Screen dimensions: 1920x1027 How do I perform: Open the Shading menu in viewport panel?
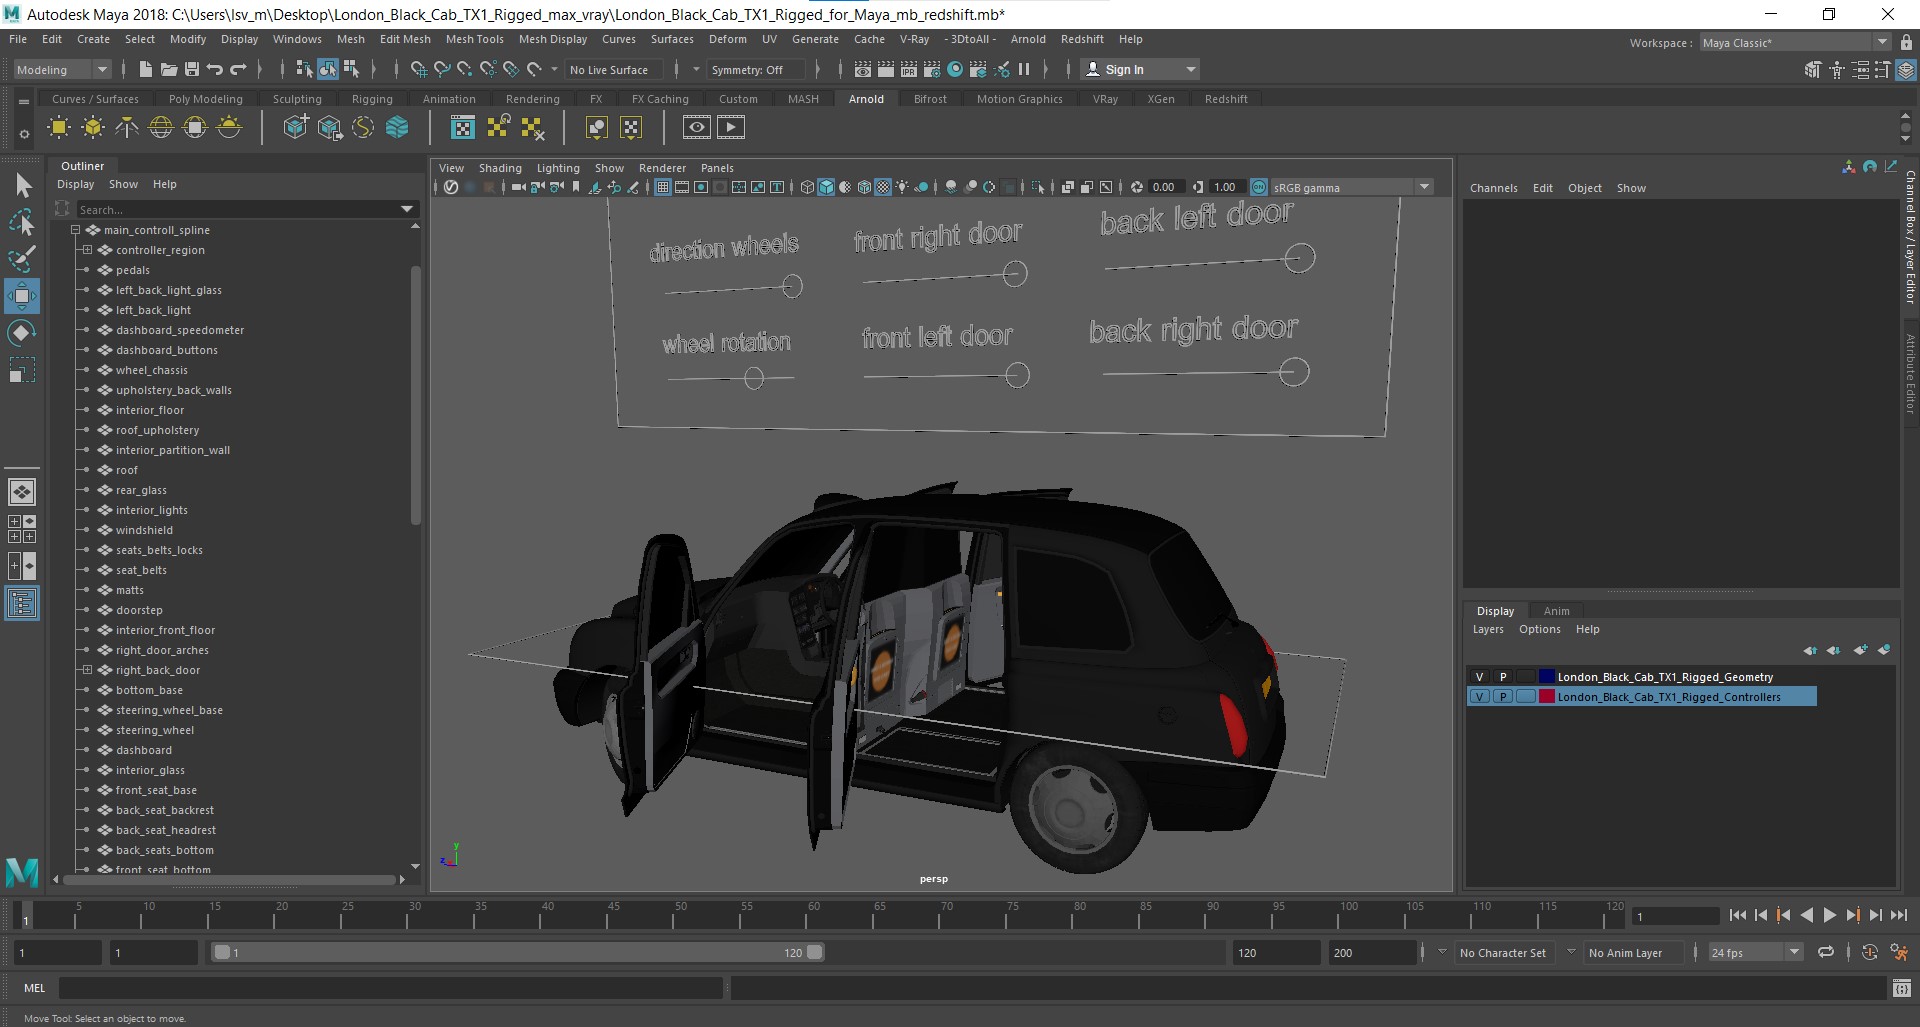(x=500, y=168)
